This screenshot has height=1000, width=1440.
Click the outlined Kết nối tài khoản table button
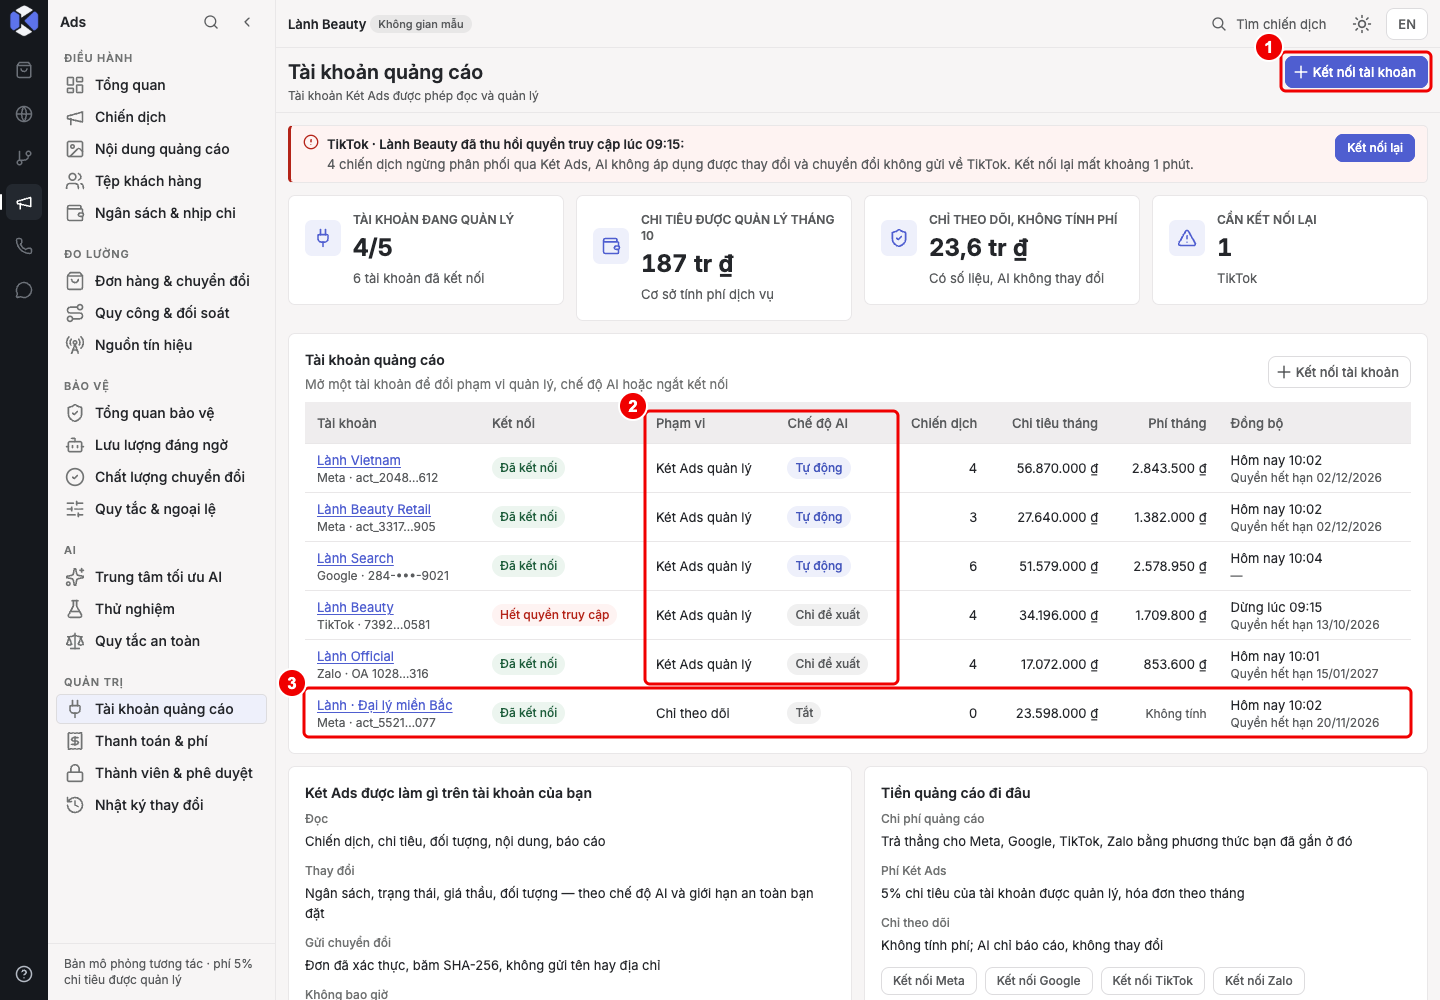[1339, 372]
